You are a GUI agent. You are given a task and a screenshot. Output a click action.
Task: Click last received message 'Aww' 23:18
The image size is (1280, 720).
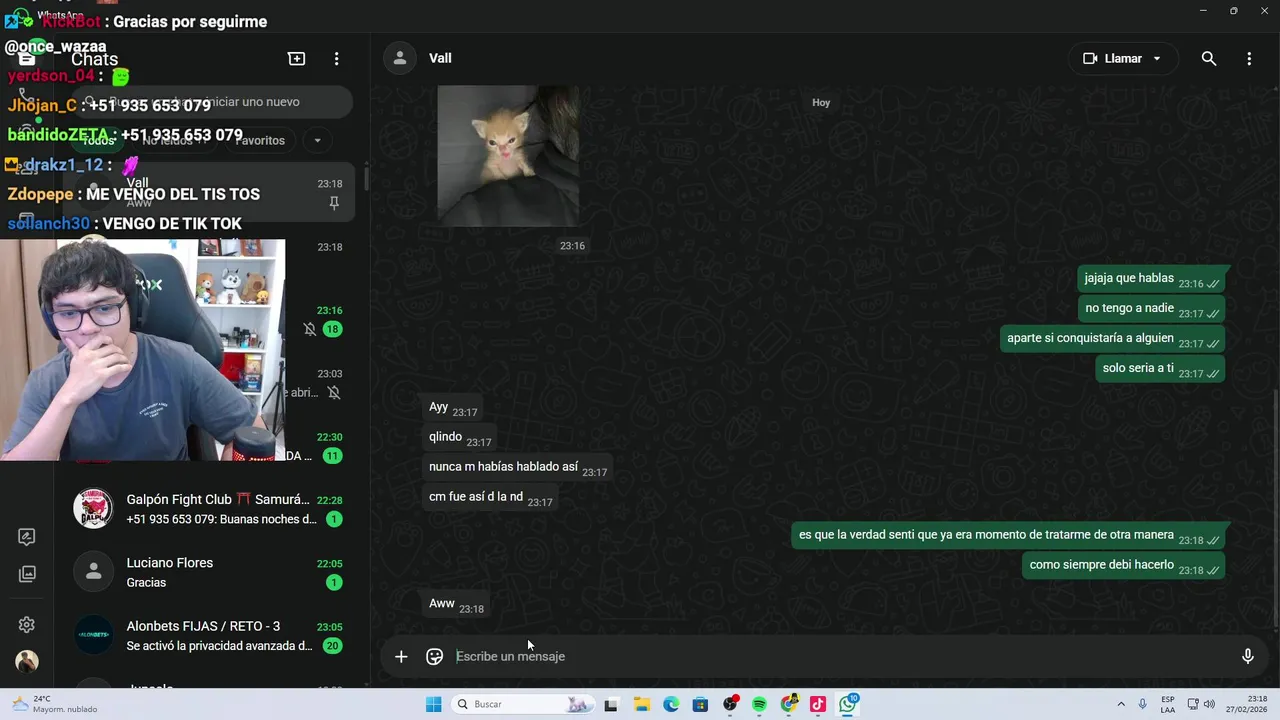pos(456,605)
